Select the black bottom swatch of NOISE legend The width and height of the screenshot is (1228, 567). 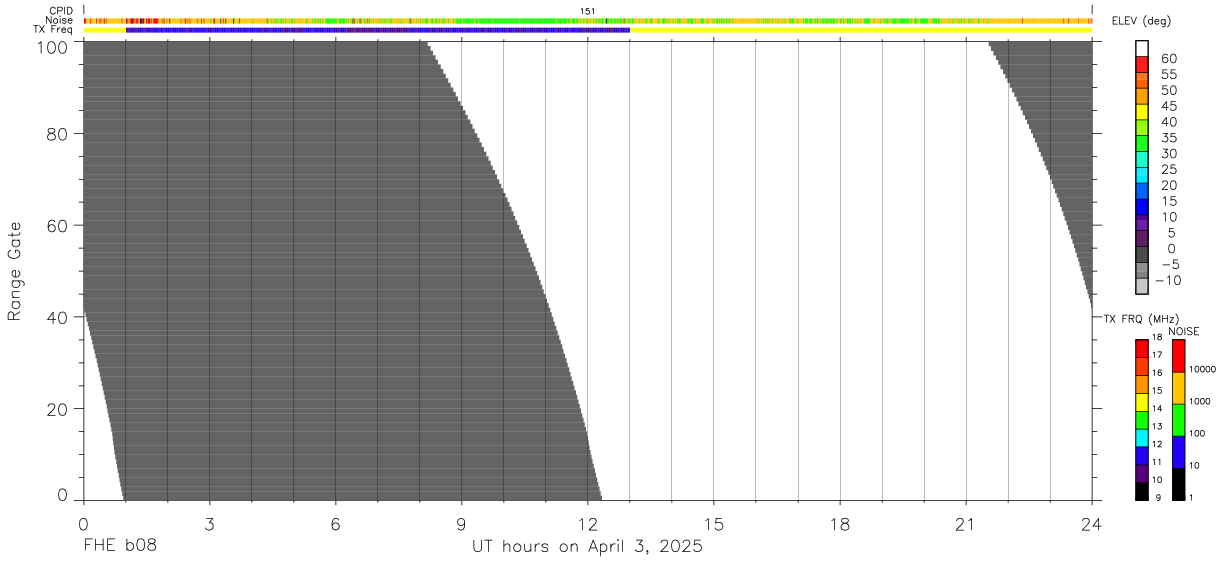1178,484
